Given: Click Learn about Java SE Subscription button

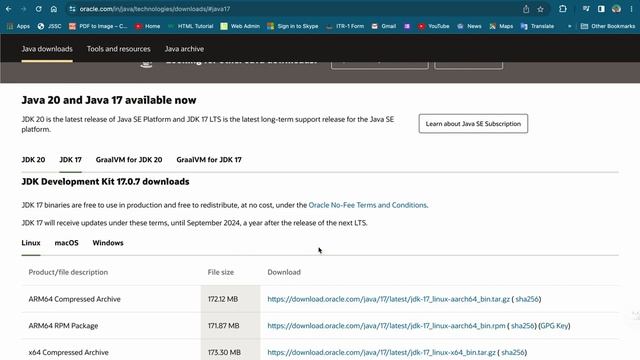Looking at the screenshot, I should (x=473, y=124).
